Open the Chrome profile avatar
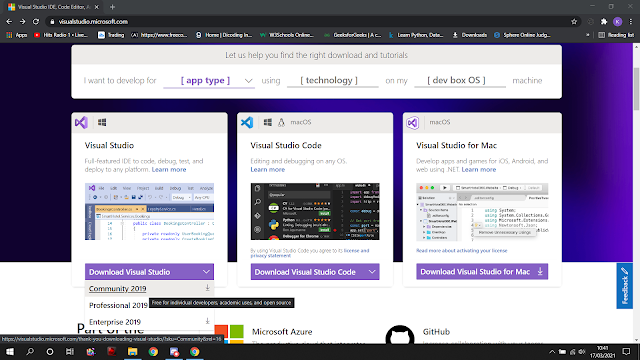 coord(618,22)
